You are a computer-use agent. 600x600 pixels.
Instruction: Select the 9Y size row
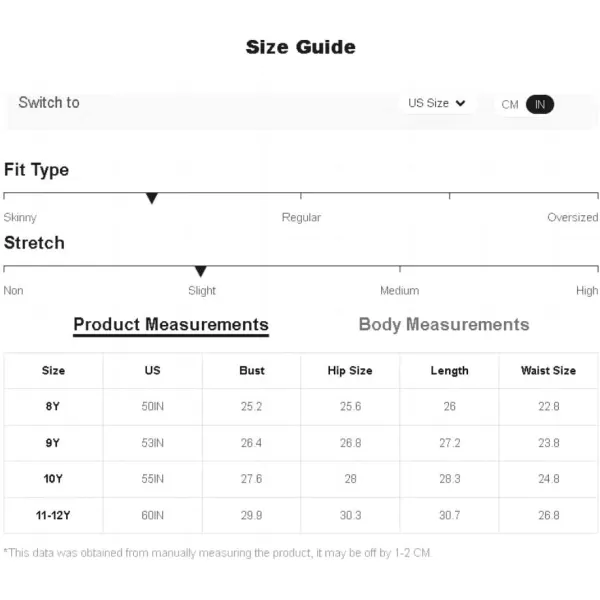[x=300, y=443]
